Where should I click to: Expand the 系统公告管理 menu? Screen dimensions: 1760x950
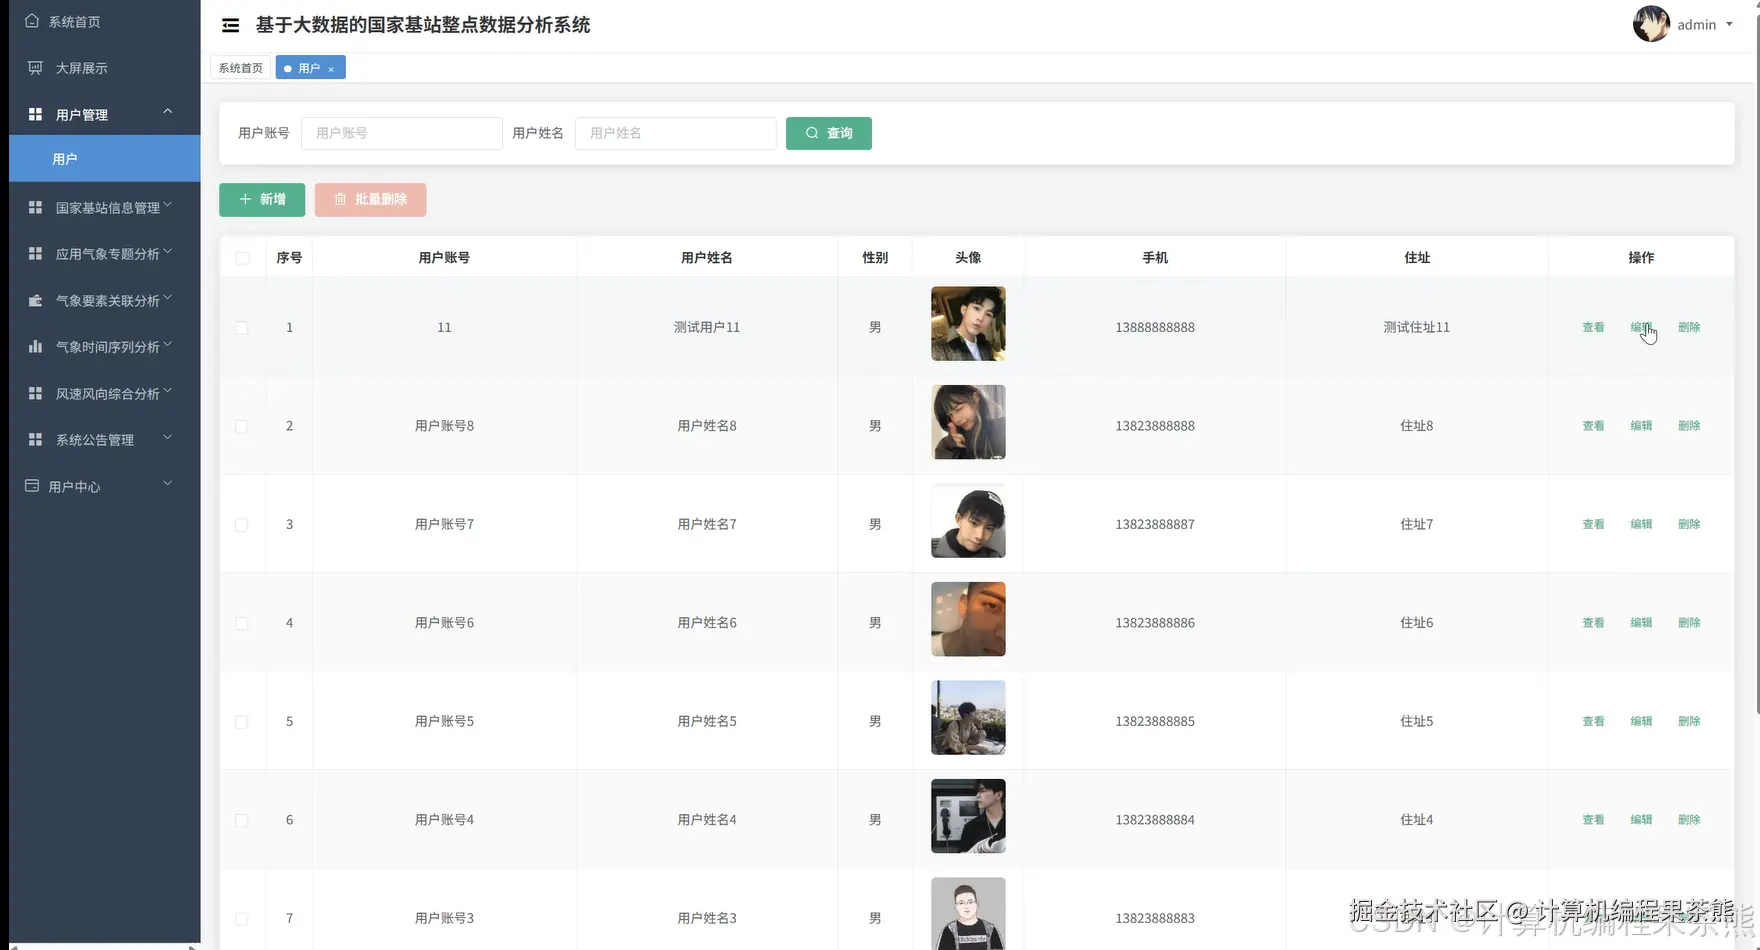tap(168, 437)
